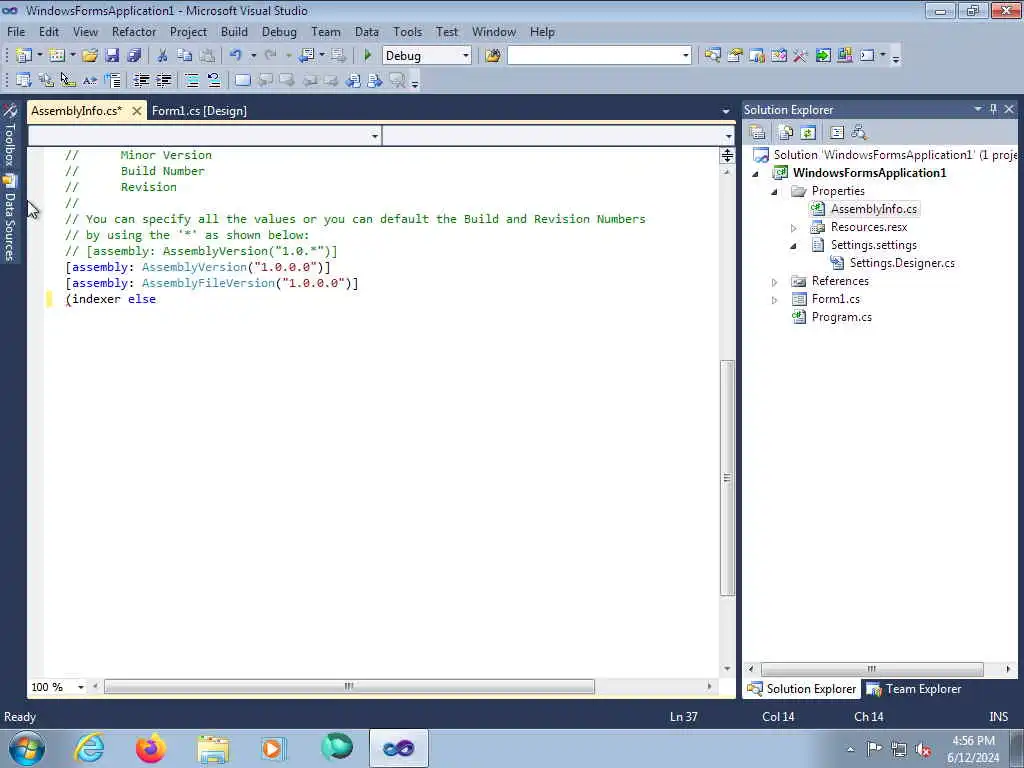Open the Build menu

(234, 31)
